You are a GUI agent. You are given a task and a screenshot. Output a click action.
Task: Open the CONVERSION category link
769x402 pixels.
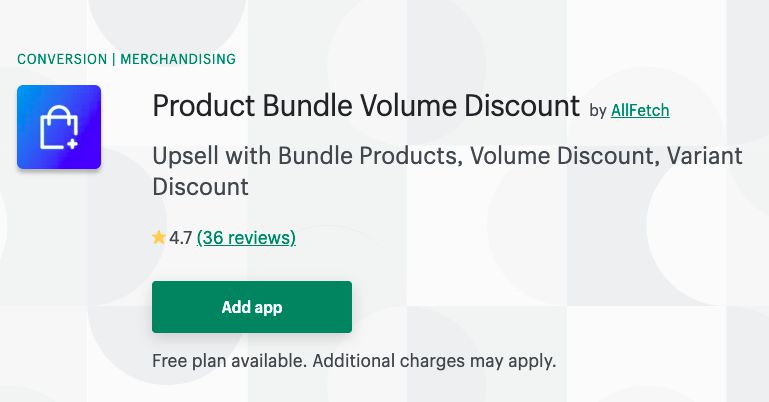click(x=62, y=59)
